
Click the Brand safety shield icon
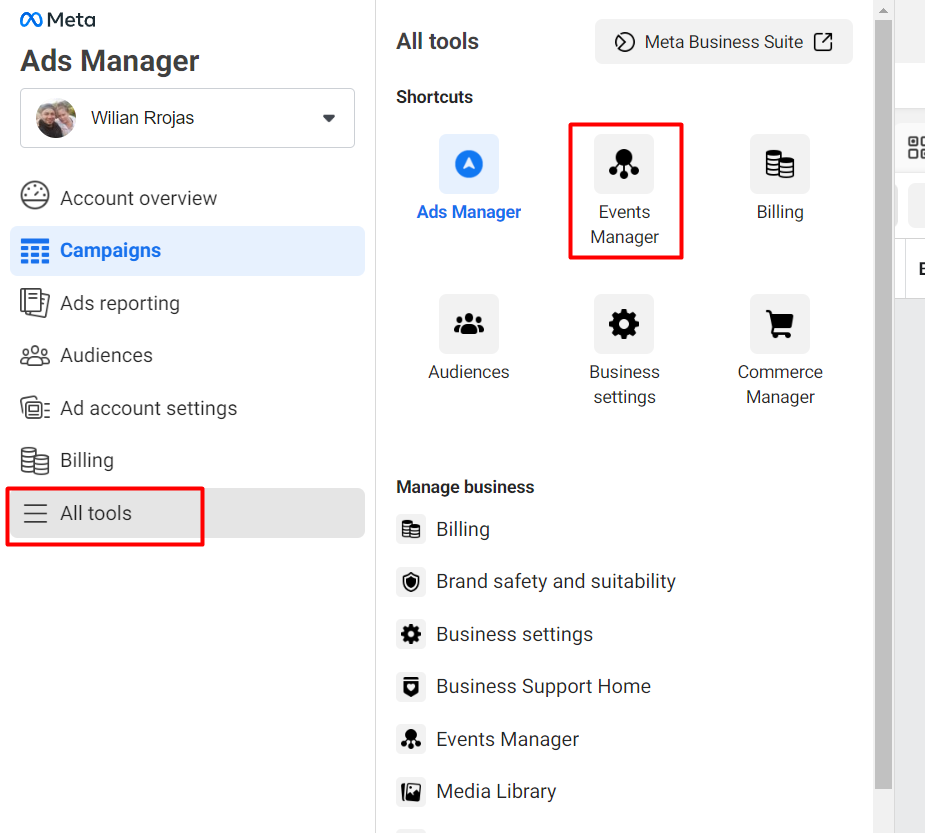coord(411,582)
